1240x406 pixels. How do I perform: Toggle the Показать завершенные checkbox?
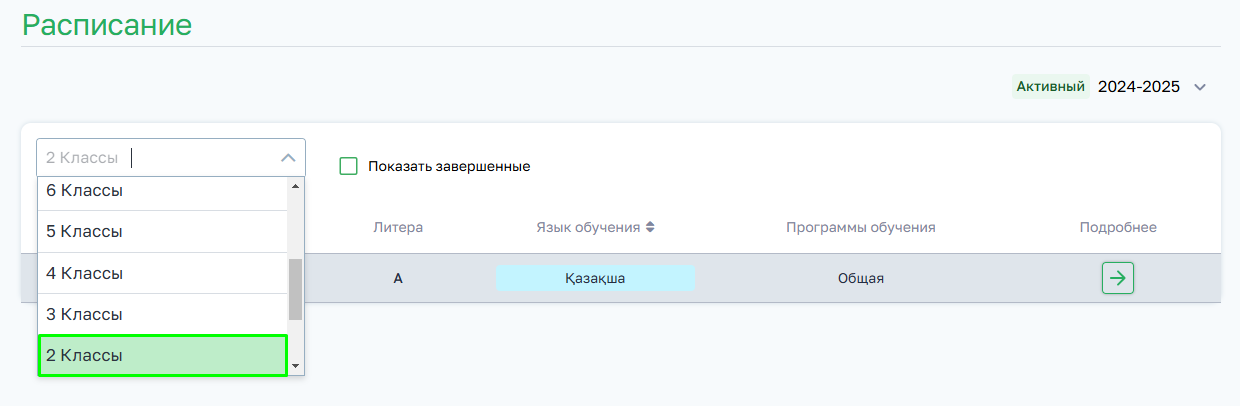(x=348, y=166)
